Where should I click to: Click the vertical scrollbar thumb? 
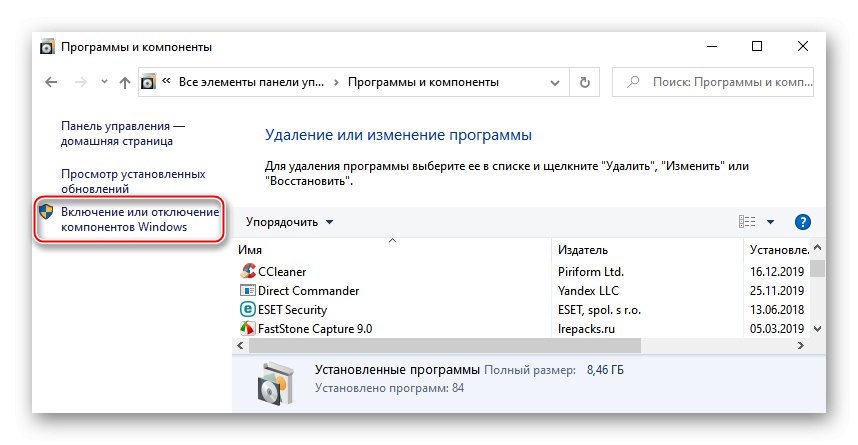[818, 268]
